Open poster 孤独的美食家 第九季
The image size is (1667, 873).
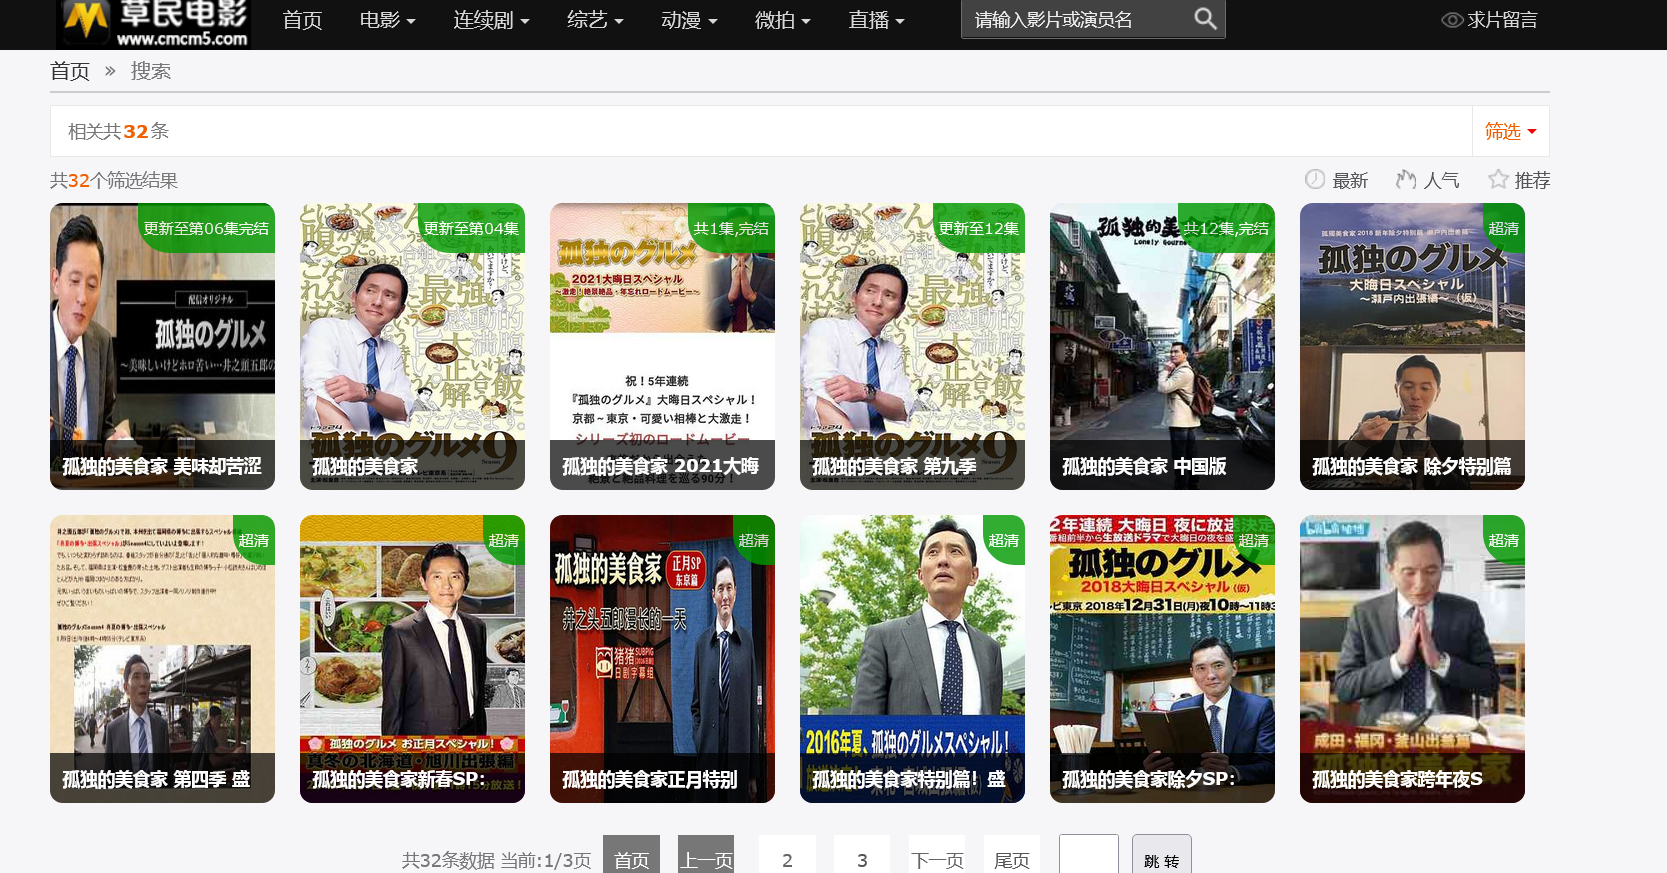pyautogui.click(x=912, y=346)
